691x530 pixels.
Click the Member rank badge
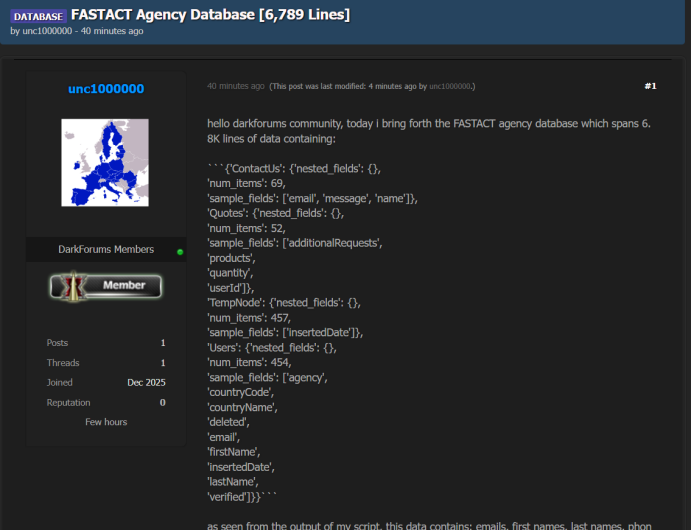[106, 286]
